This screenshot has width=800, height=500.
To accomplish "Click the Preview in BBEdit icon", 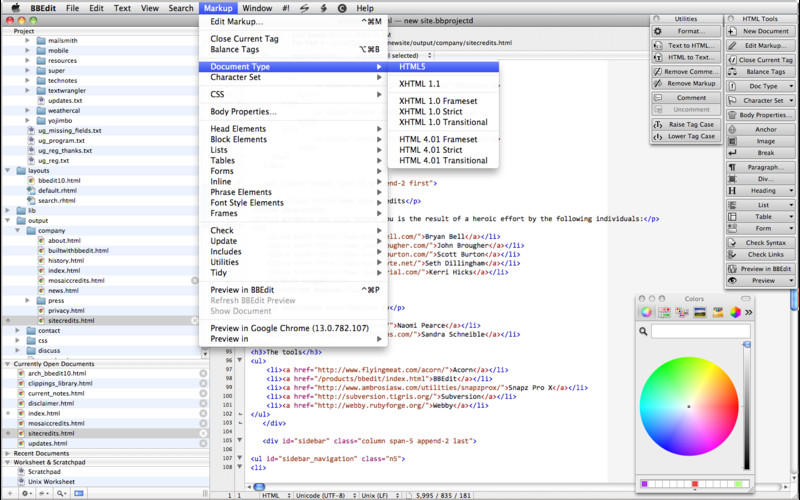I will pyautogui.click(x=732, y=269).
